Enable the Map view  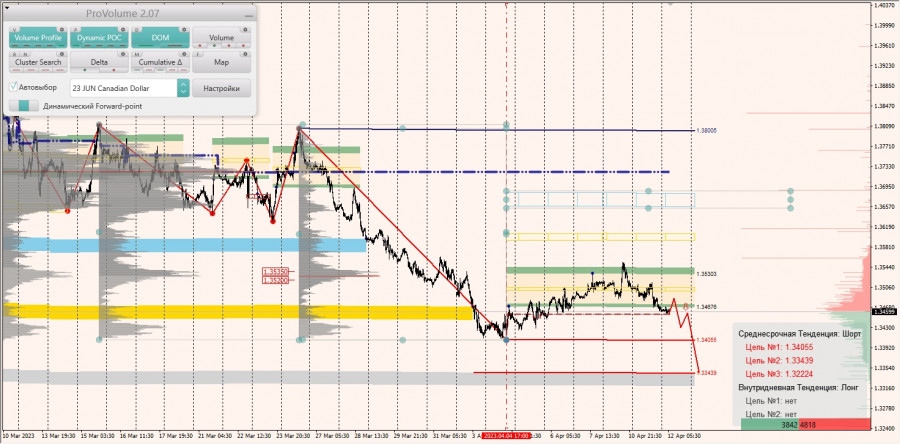click(222, 62)
